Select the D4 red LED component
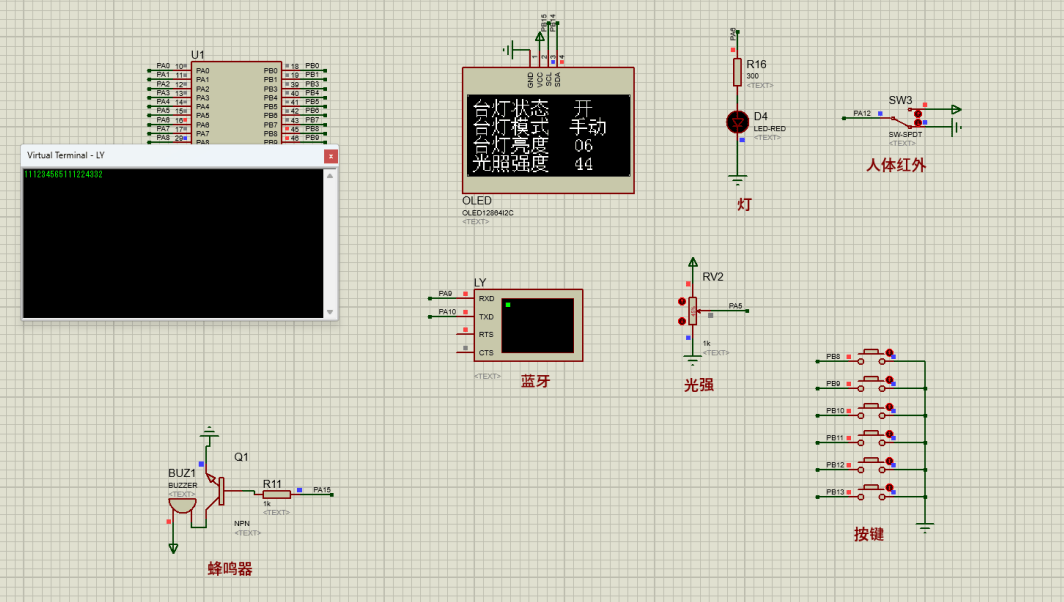1064x602 pixels. pos(738,122)
